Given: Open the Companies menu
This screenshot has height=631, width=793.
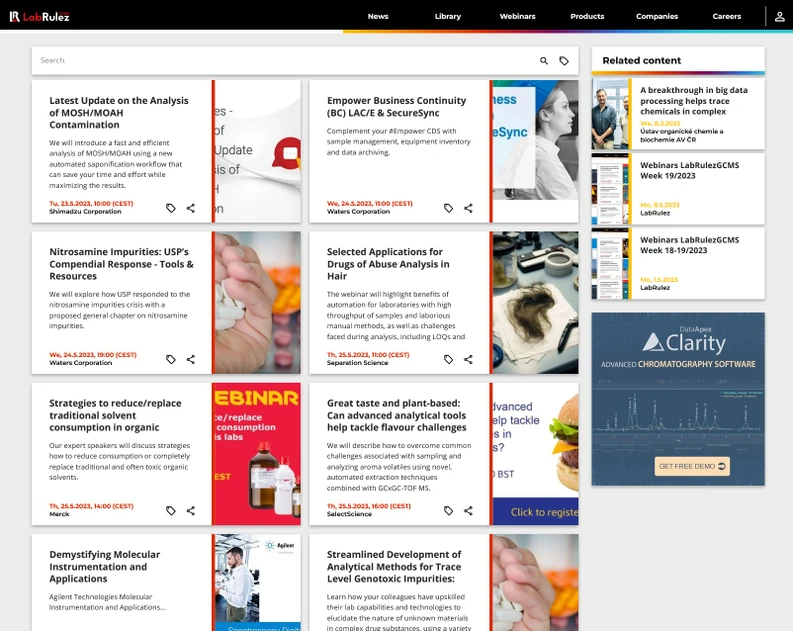Looking at the screenshot, I should (x=657, y=16).
